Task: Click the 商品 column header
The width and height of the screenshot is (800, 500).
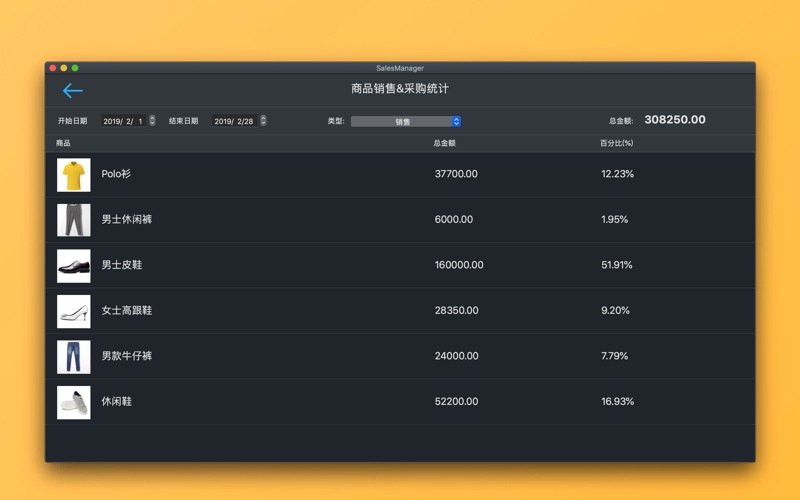Action: pos(63,143)
